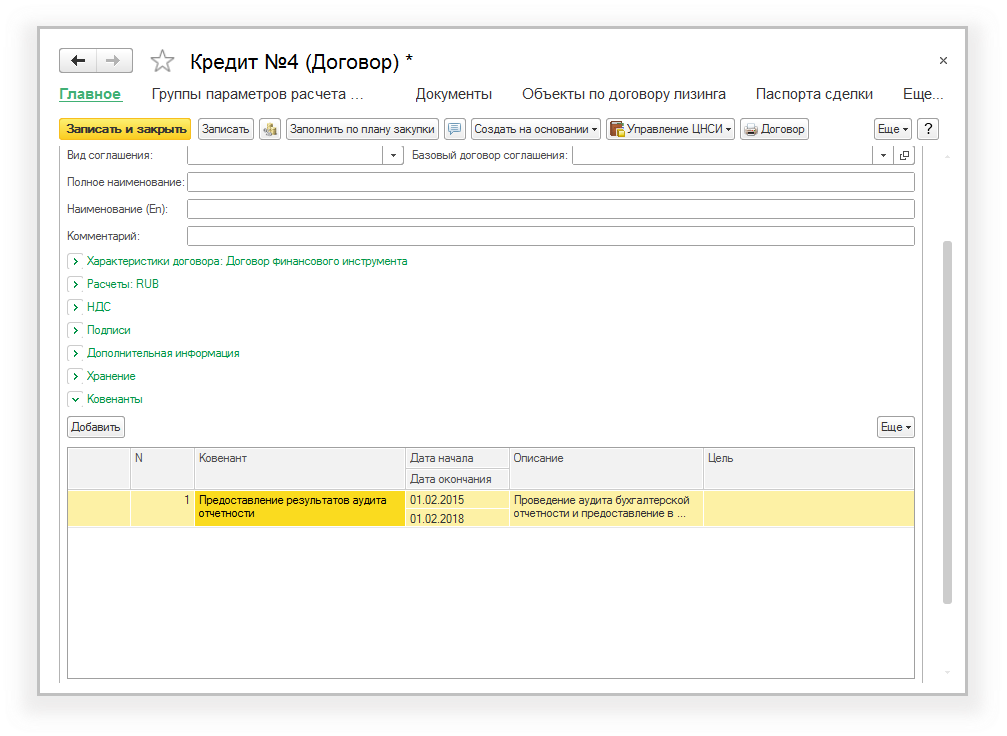The image size is (1007, 736).
Task: Click the Записать и закрыть button
Action: tap(125, 129)
